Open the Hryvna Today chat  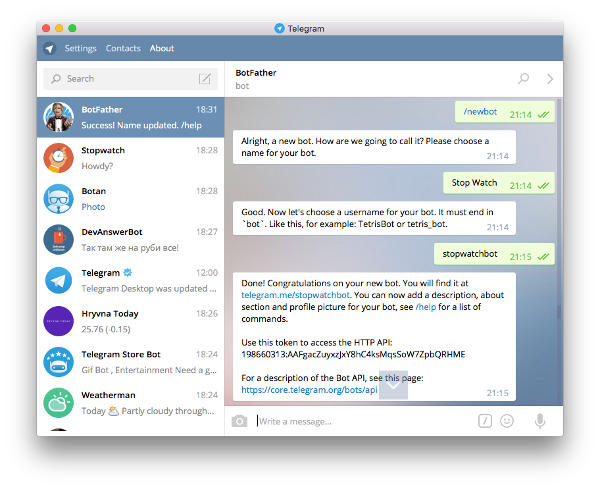(x=130, y=321)
